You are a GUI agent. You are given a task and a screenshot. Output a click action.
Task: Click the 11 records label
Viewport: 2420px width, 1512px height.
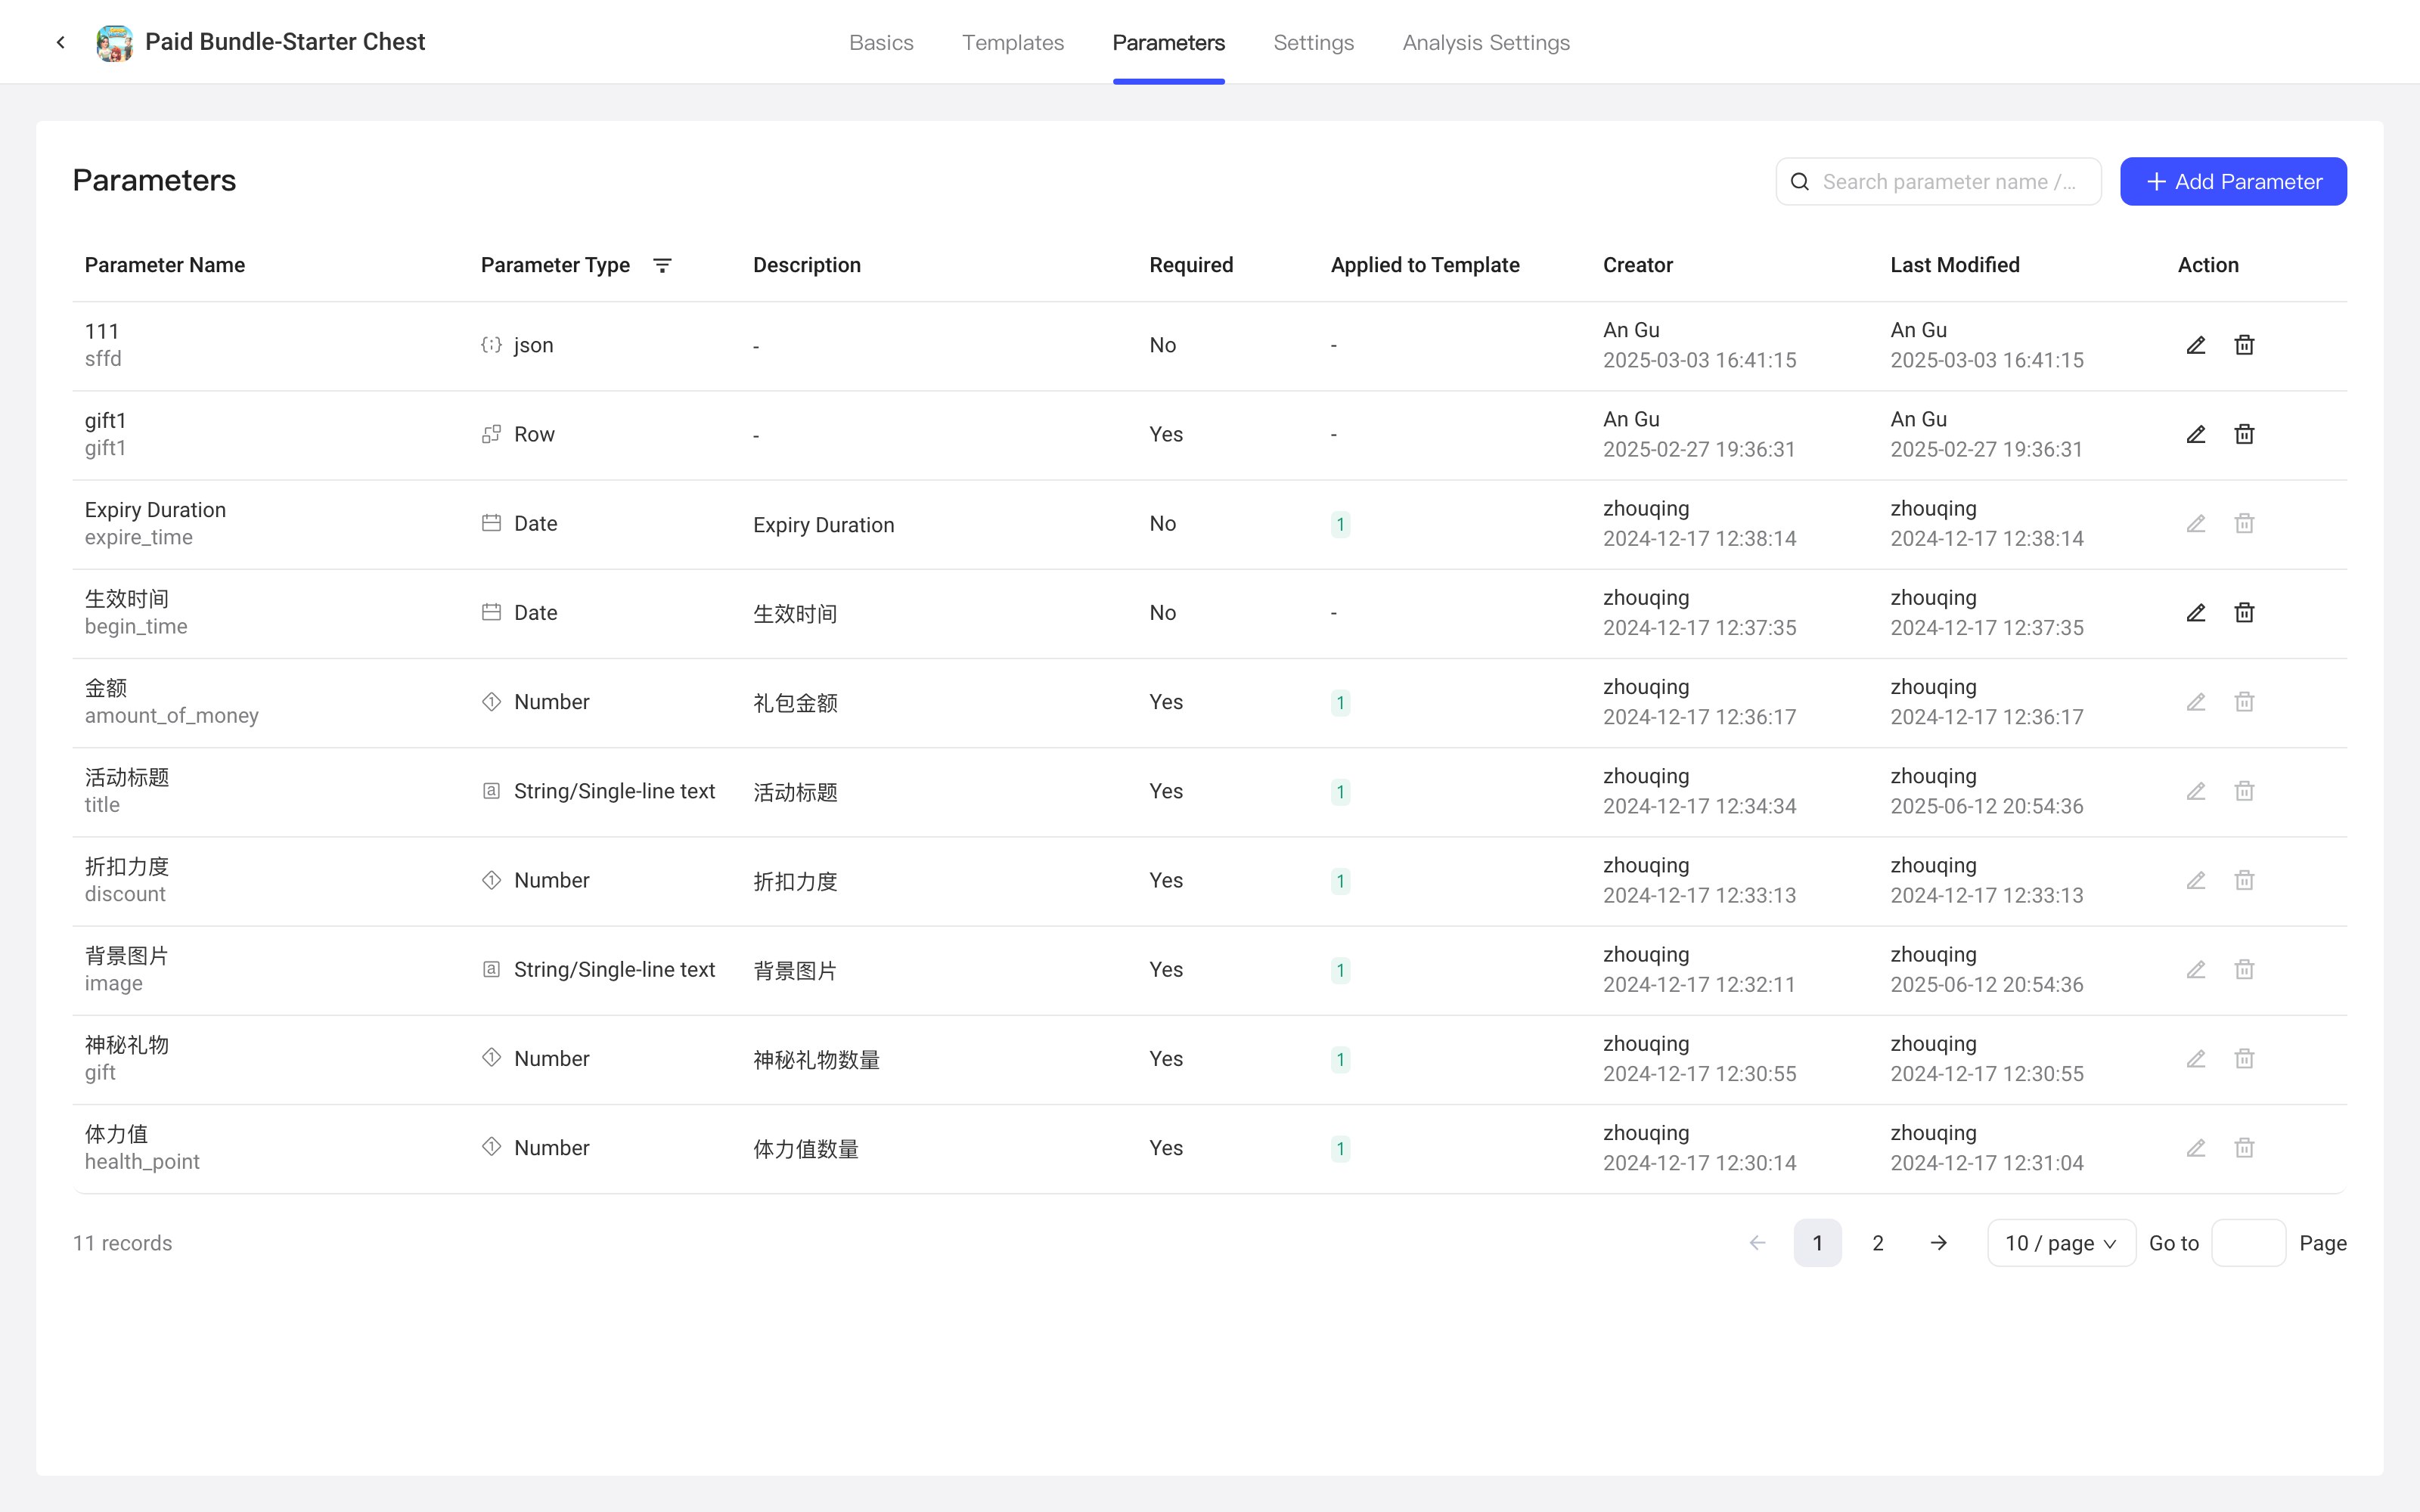coord(122,1243)
